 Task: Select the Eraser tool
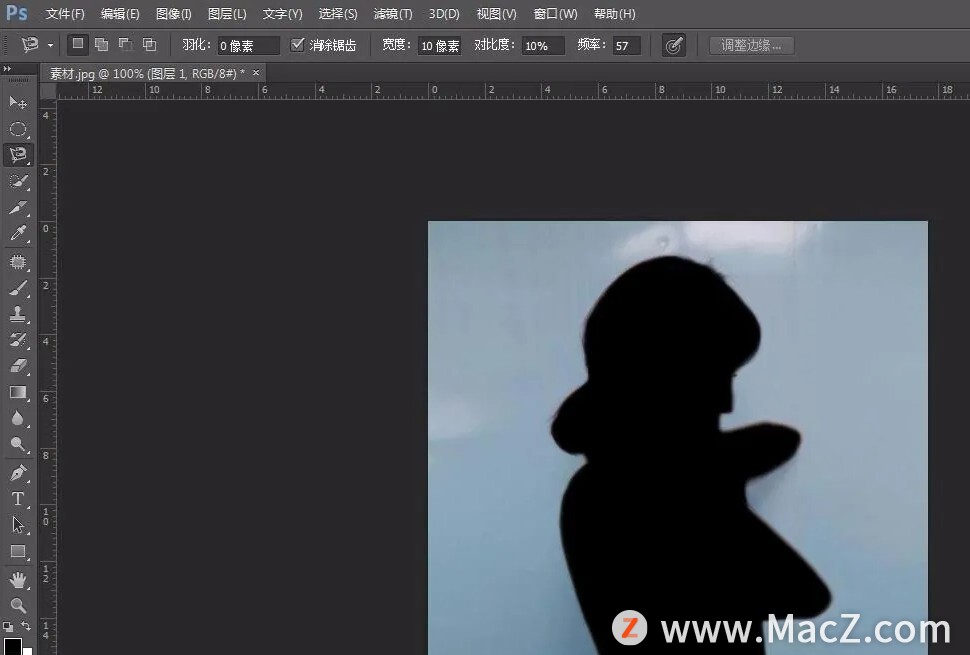[x=18, y=366]
